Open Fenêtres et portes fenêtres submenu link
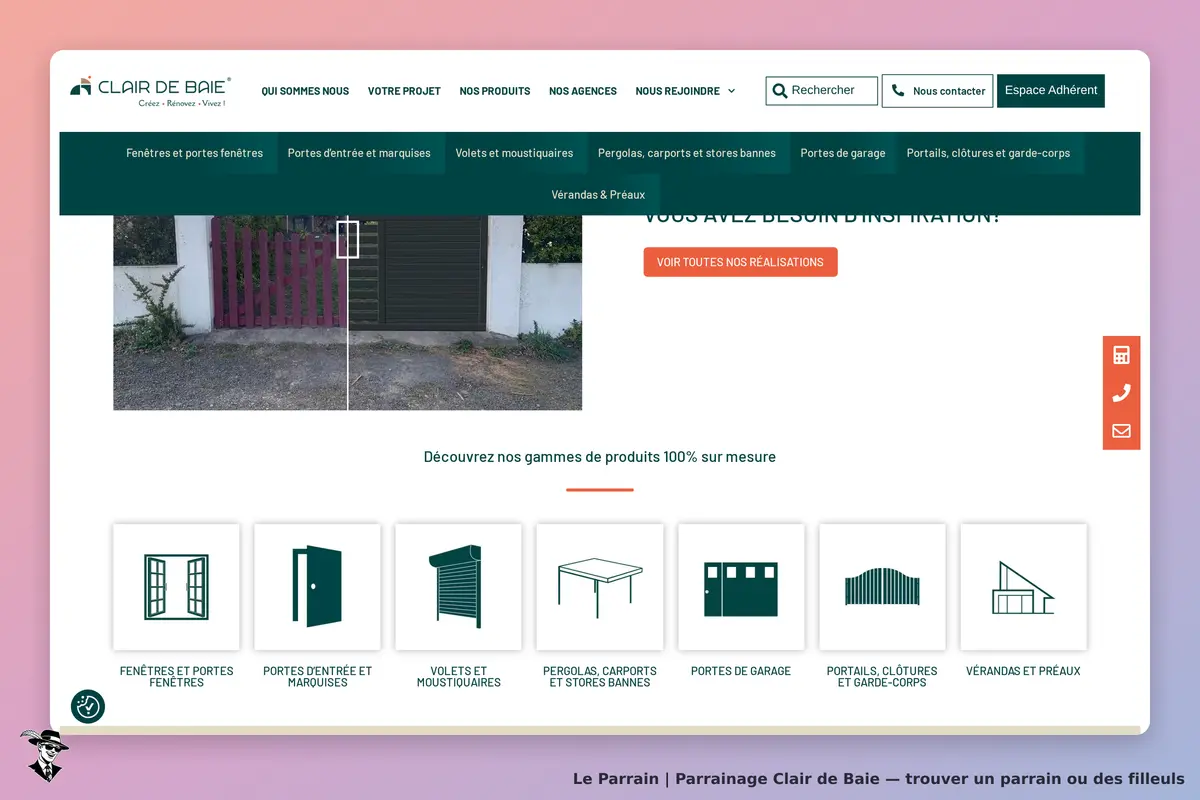This screenshot has width=1200, height=800. (x=195, y=153)
